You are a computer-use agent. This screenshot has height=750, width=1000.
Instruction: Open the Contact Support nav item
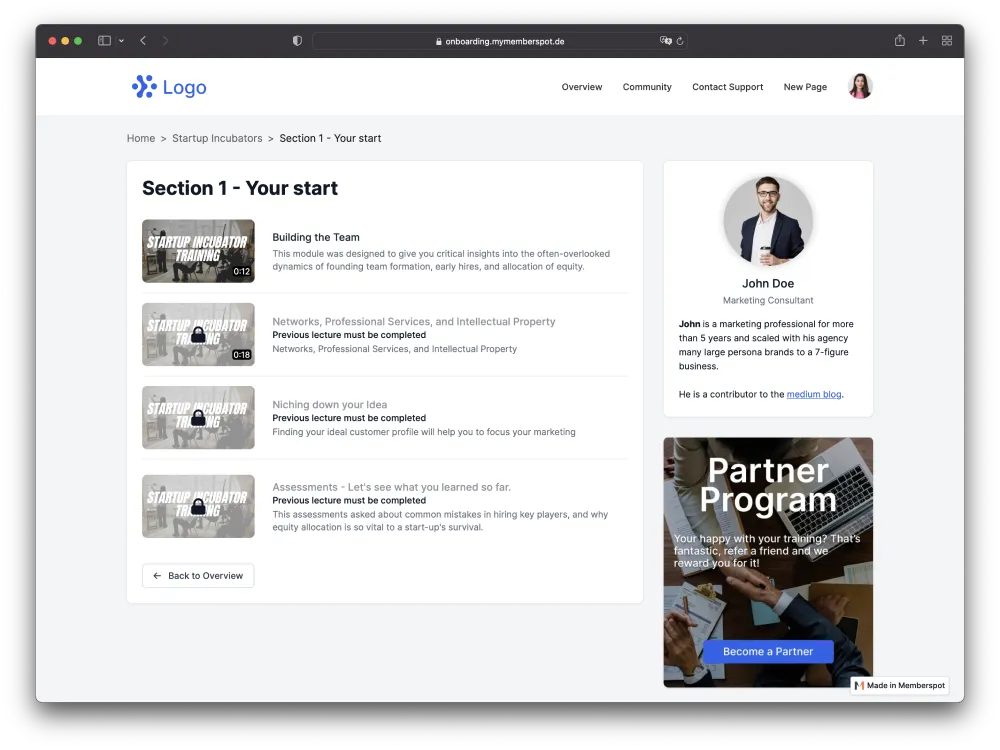[x=727, y=87]
